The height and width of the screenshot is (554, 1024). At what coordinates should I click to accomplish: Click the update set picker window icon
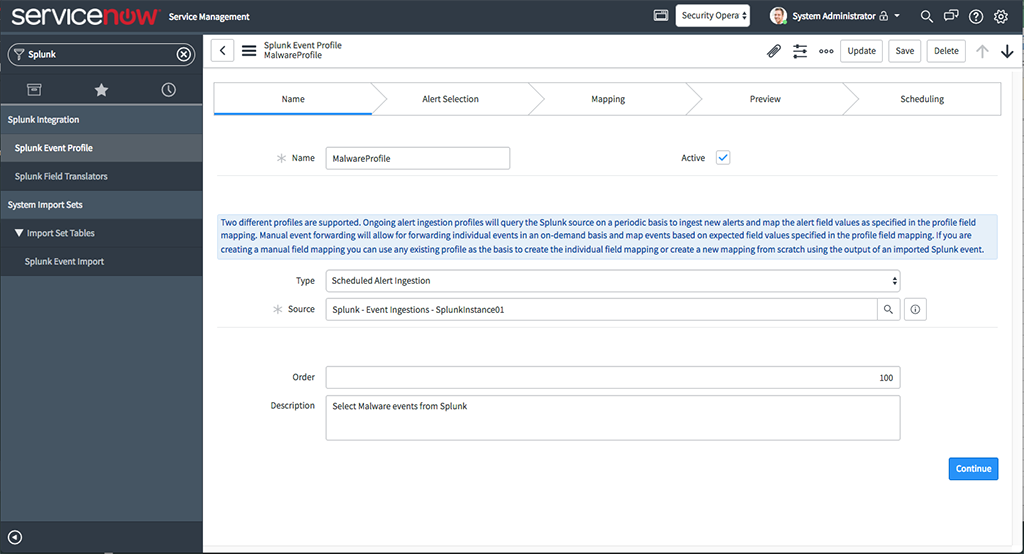(661, 15)
